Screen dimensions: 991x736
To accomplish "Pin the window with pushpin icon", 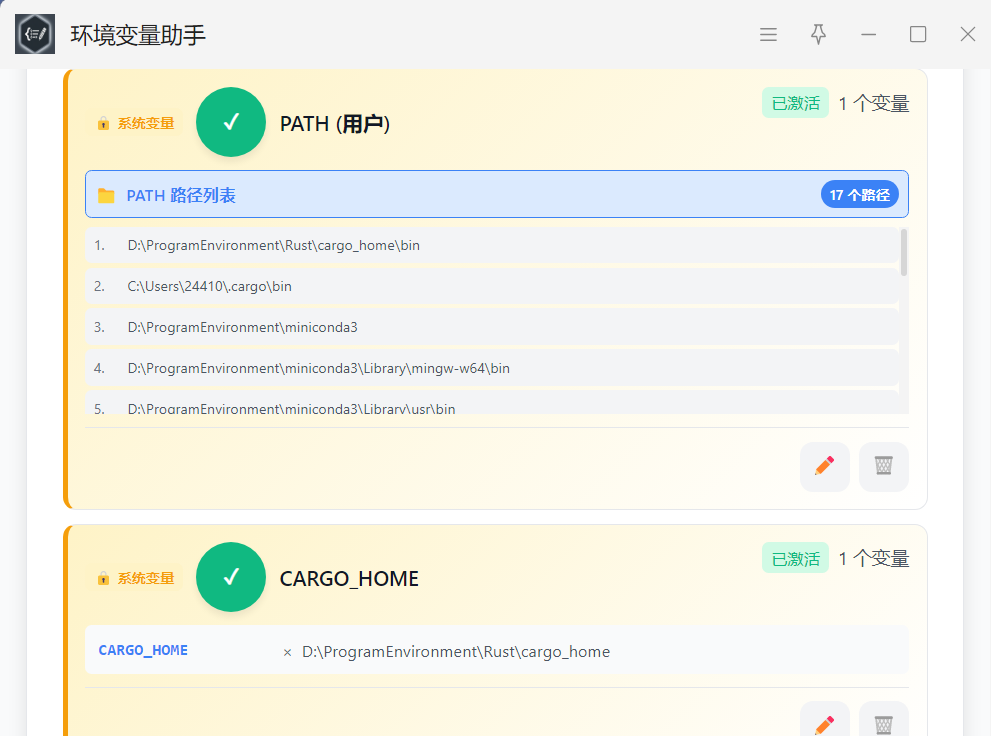I will pyautogui.click(x=818, y=34).
